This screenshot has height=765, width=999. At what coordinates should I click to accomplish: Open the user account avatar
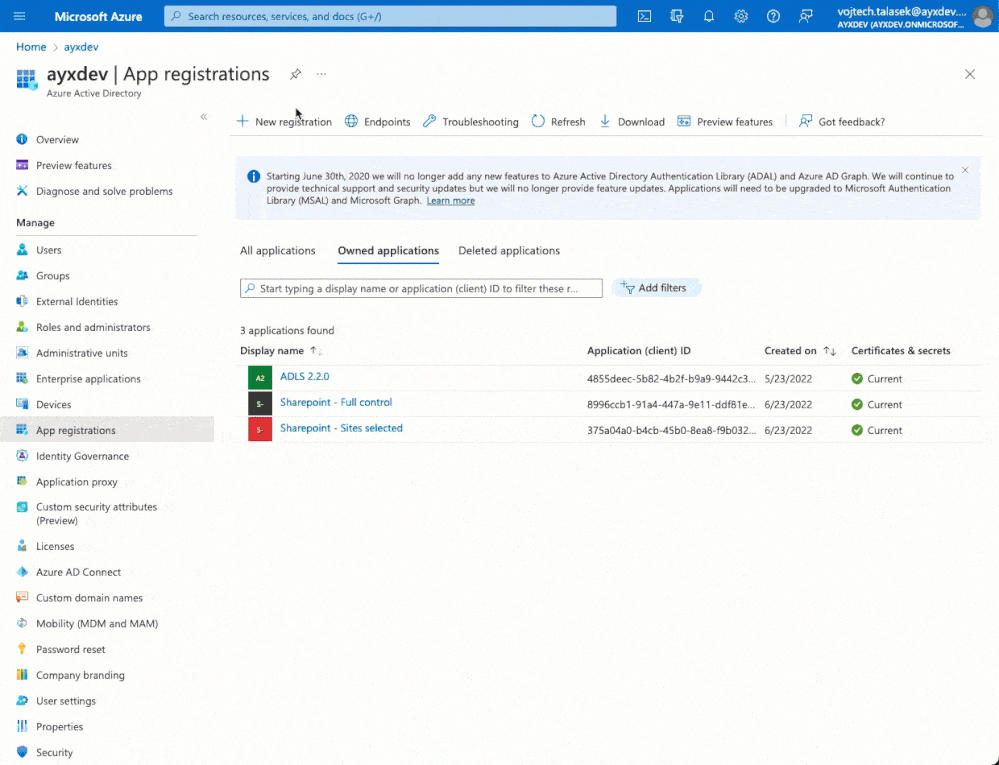(982, 17)
